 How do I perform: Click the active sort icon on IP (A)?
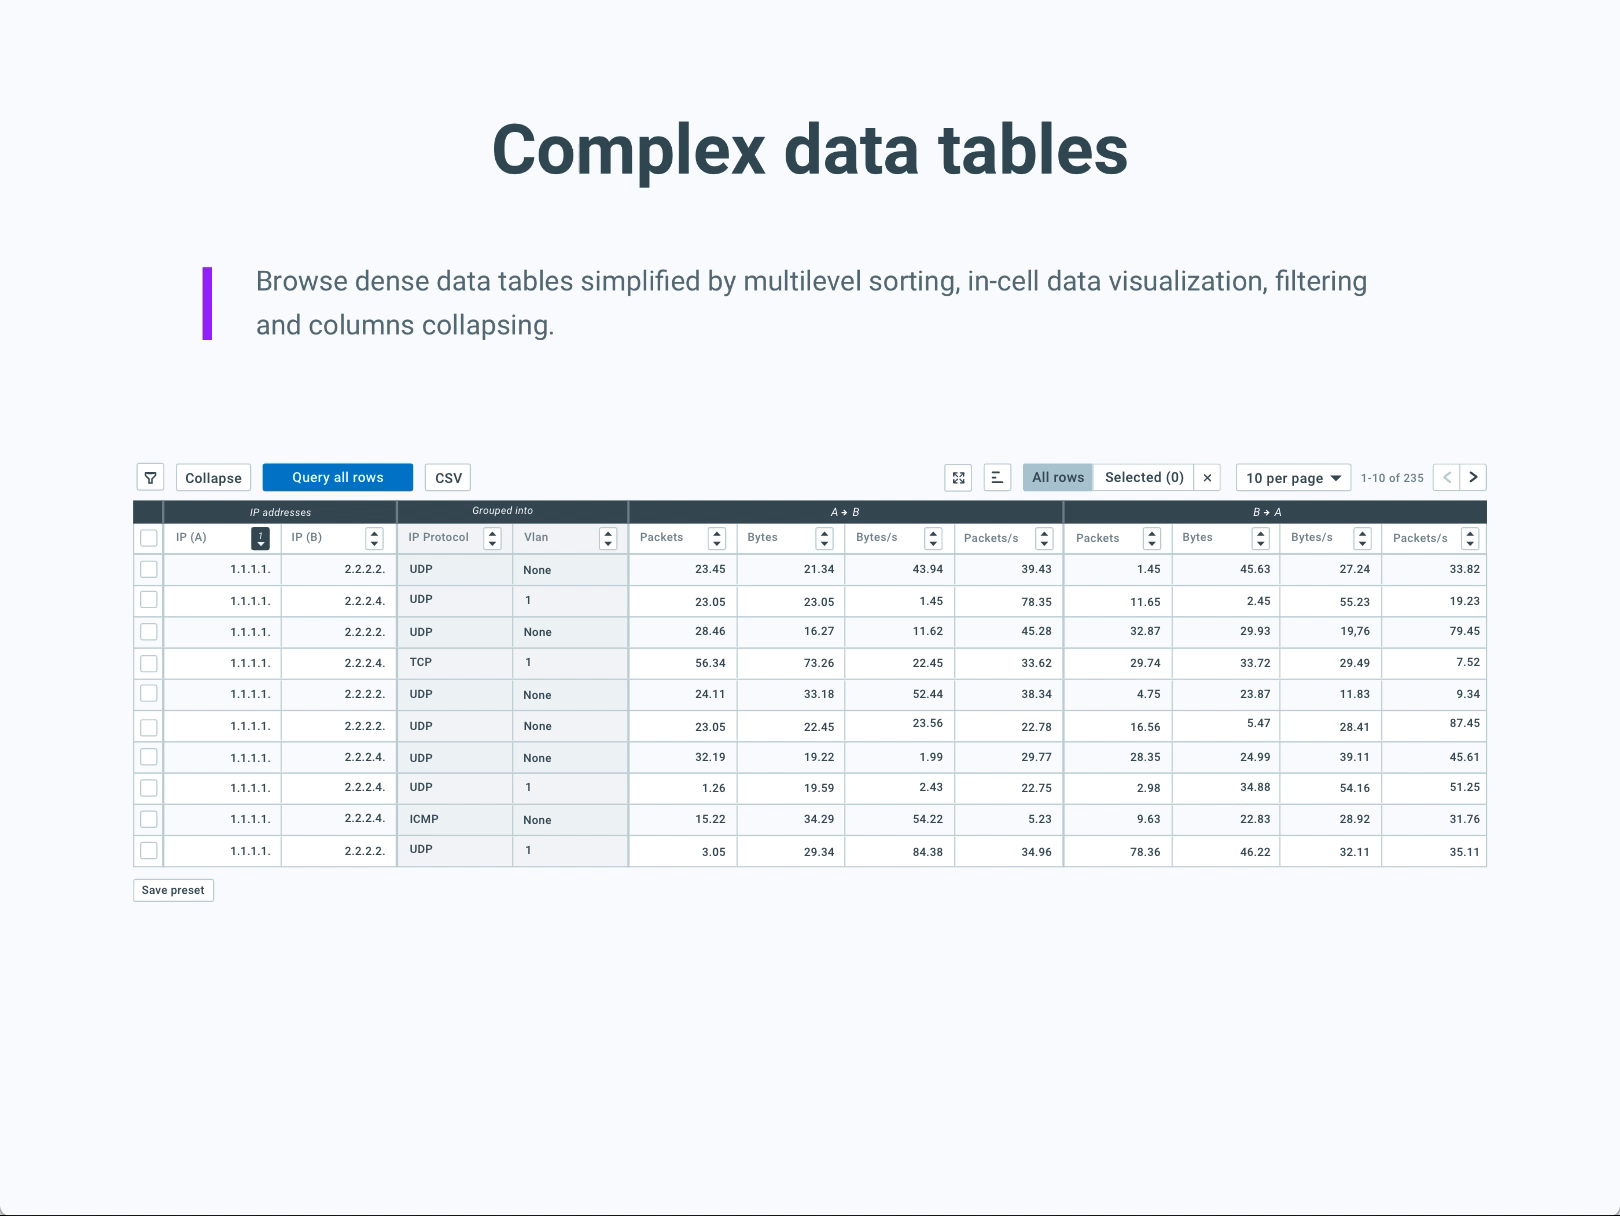click(260, 538)
